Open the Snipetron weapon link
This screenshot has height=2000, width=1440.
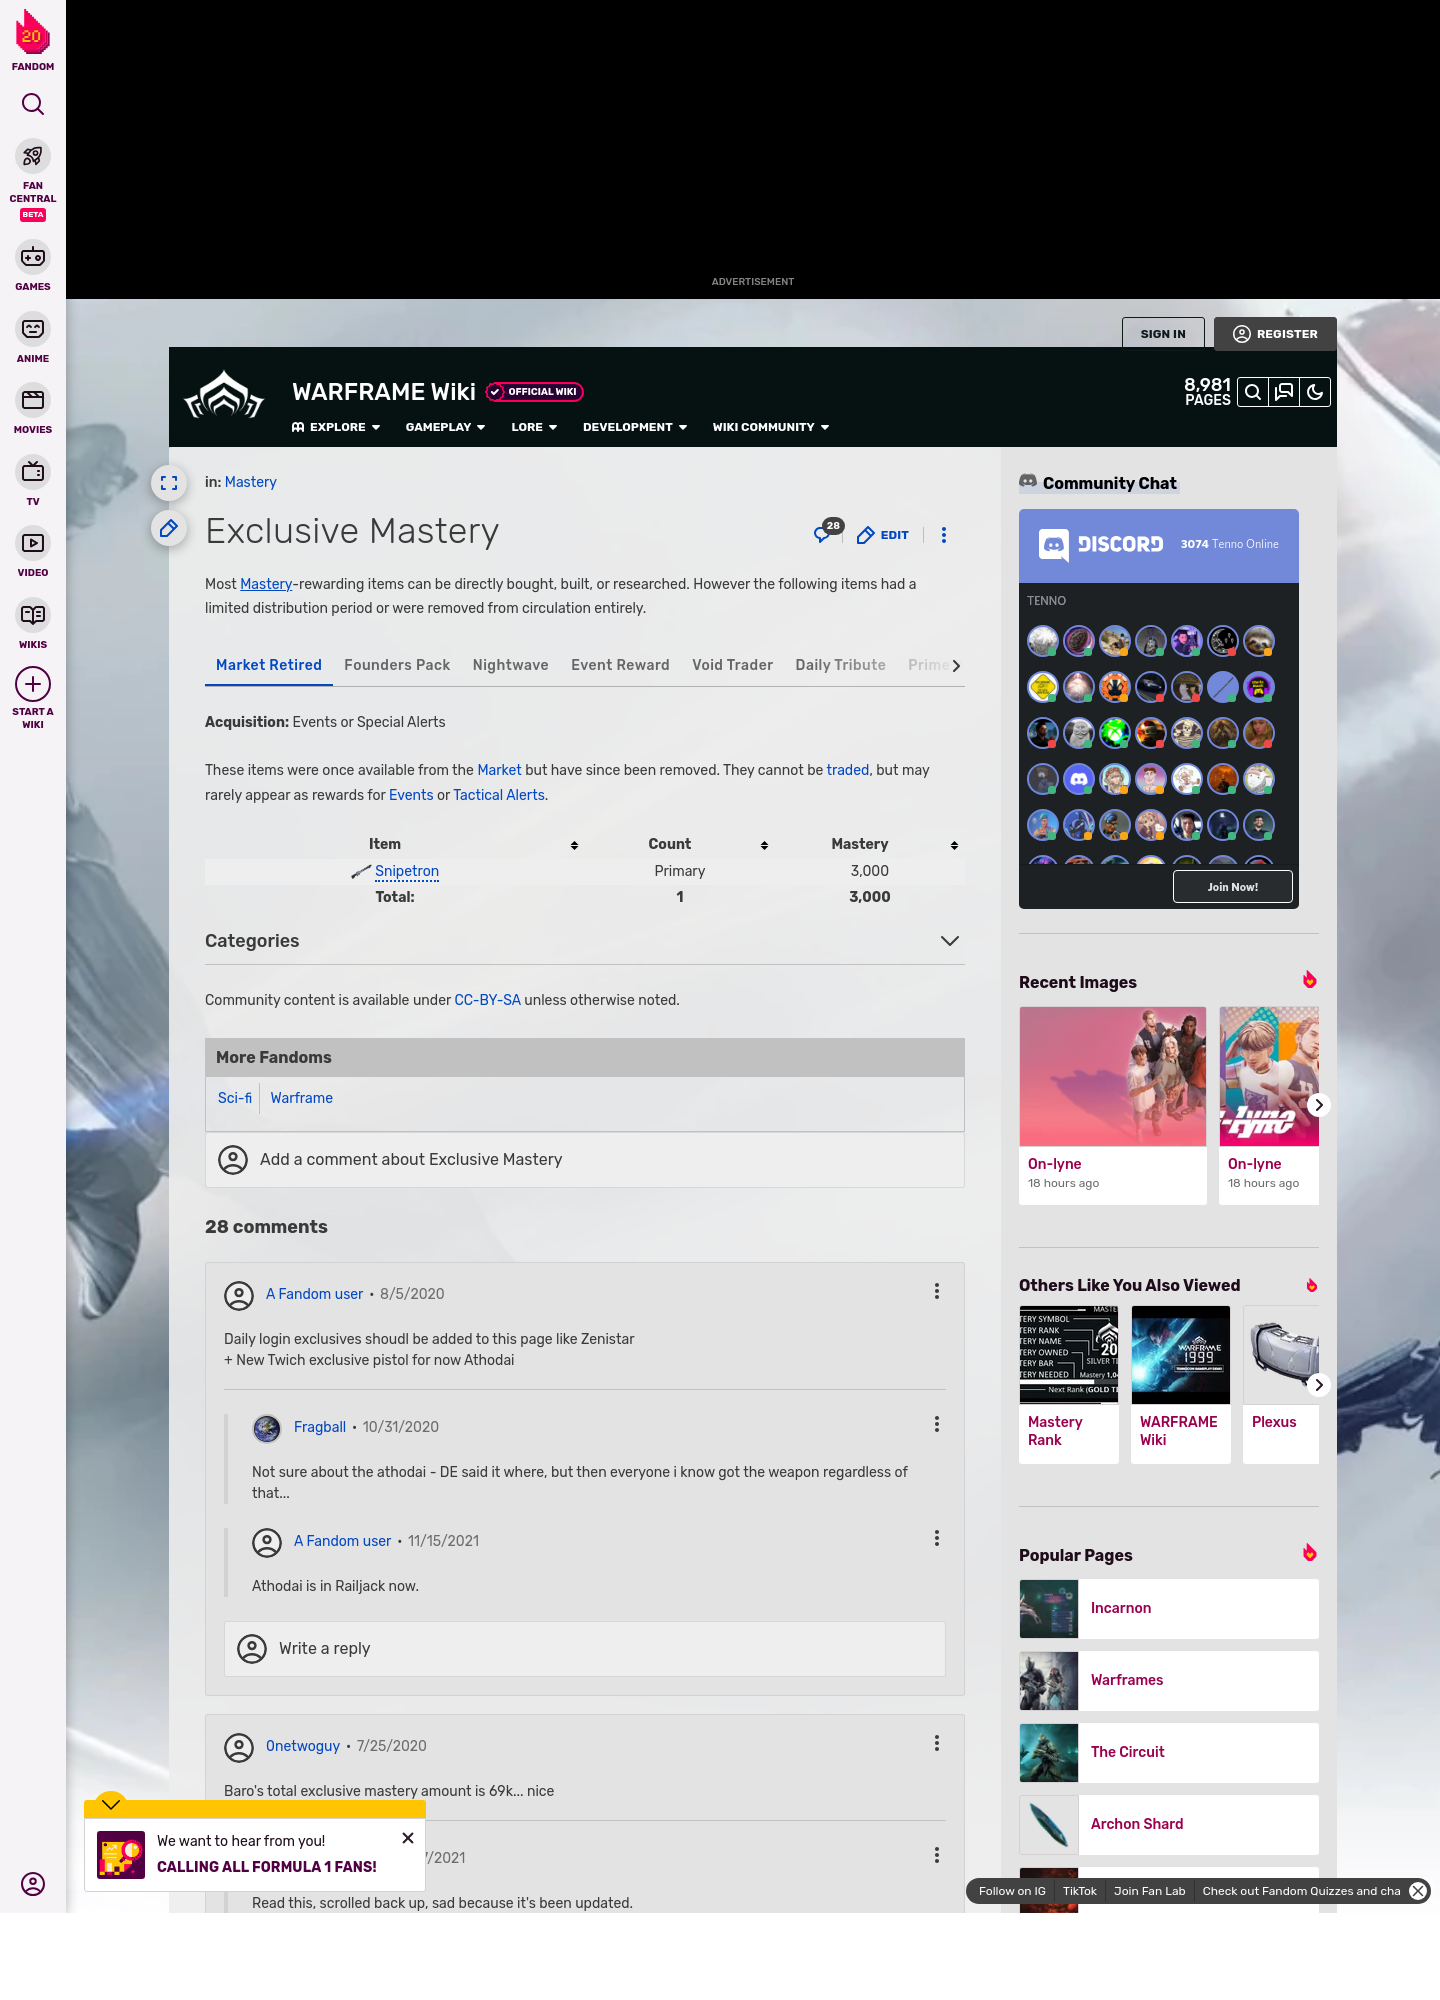coord(407,871)
